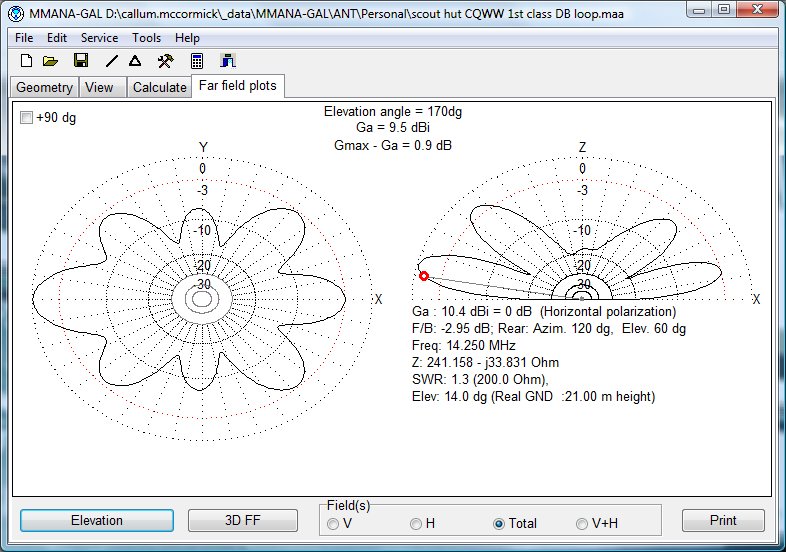Open the Service menu
786x552 pixels.
(99, 37)
